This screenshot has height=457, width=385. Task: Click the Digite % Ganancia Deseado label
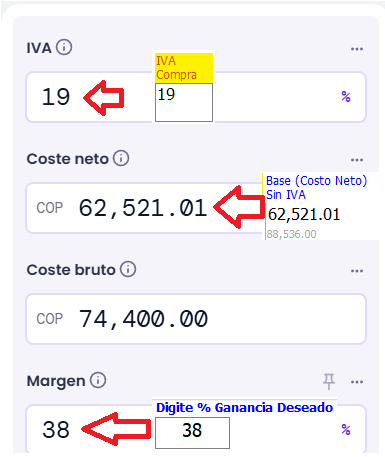coord(244,408)
